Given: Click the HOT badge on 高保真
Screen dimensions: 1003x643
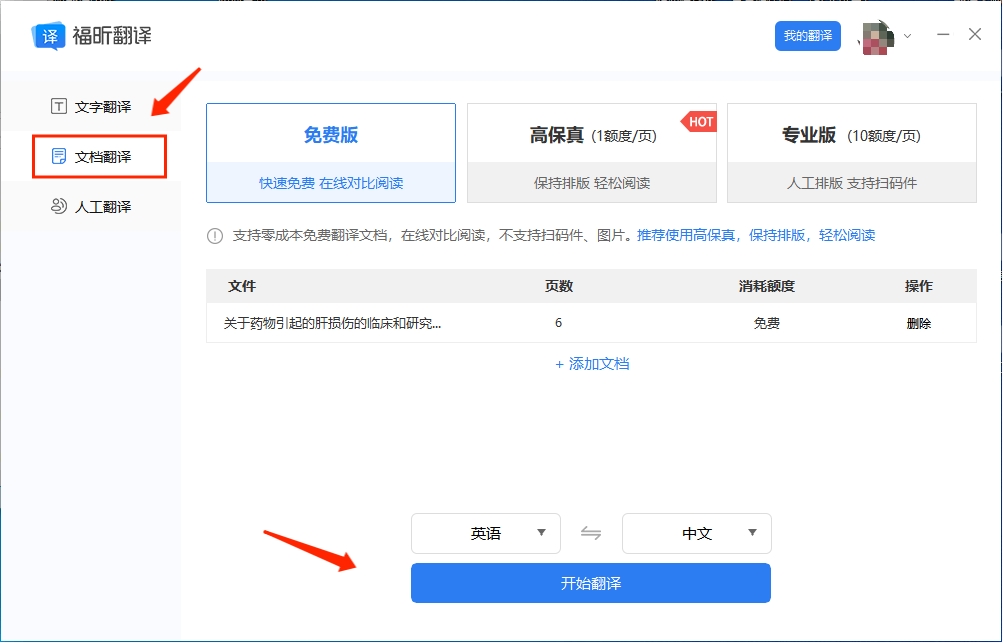Looking at the screenshot, I should click(699, 121).
